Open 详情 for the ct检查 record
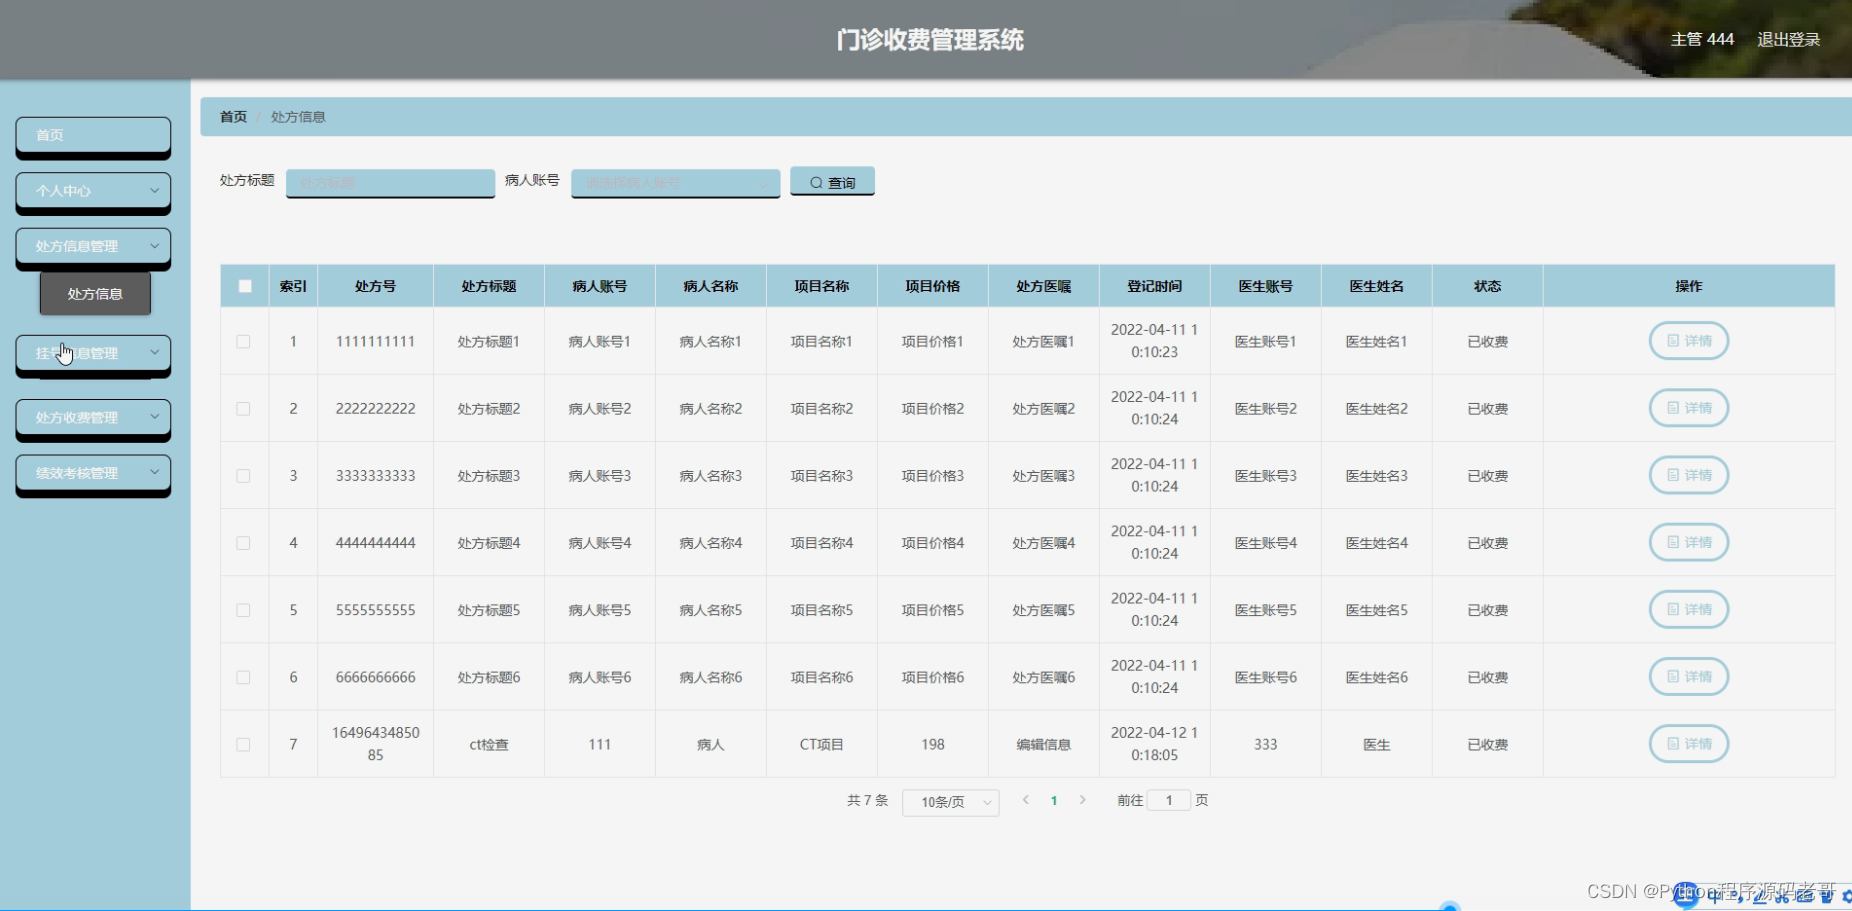The height and width of the screenshot is (911, 1852). (x=1688, y=744)
